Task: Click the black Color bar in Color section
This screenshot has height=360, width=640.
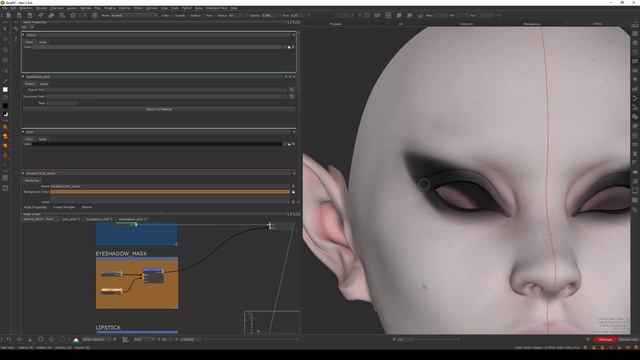Action: 157,144
